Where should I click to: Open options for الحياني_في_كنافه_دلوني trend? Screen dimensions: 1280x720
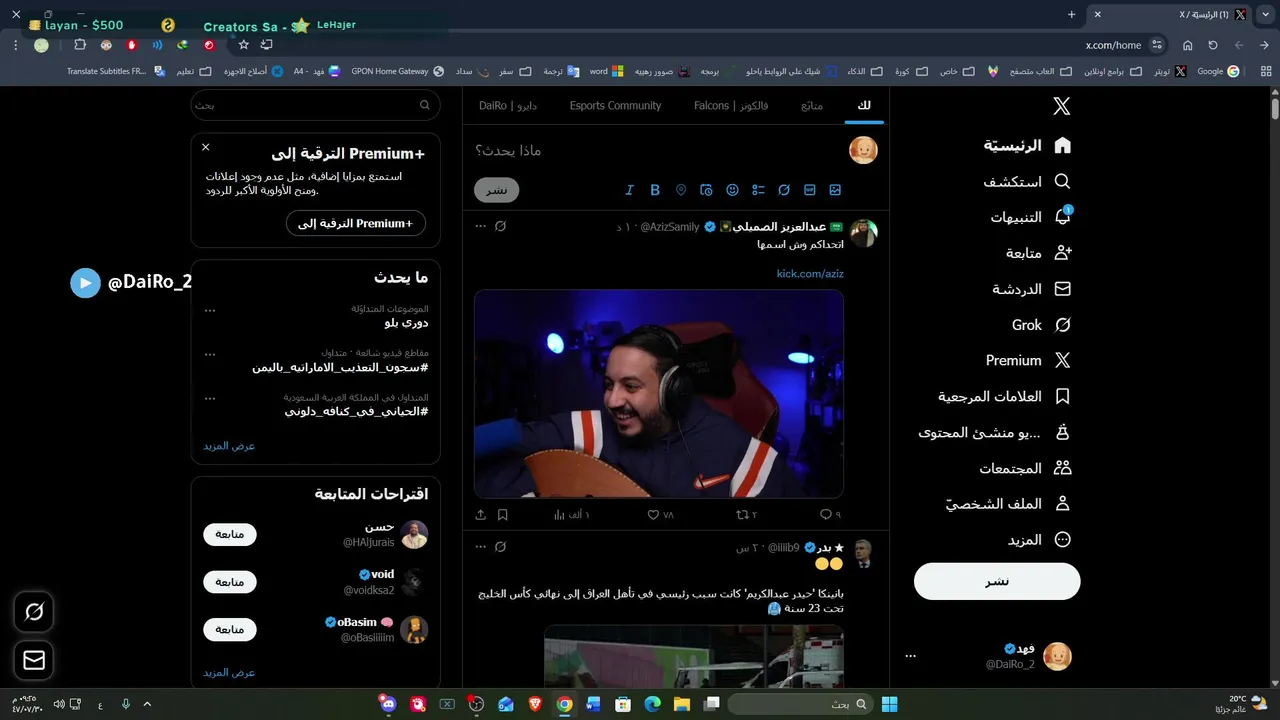[210, 398]
